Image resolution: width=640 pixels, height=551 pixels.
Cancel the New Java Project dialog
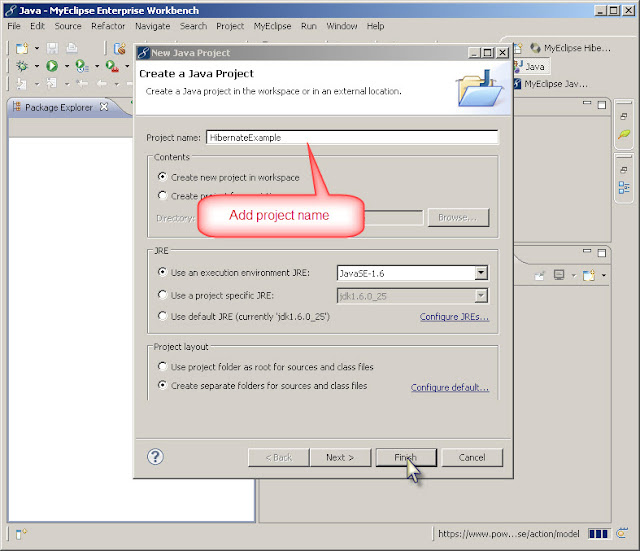(472, 458)
